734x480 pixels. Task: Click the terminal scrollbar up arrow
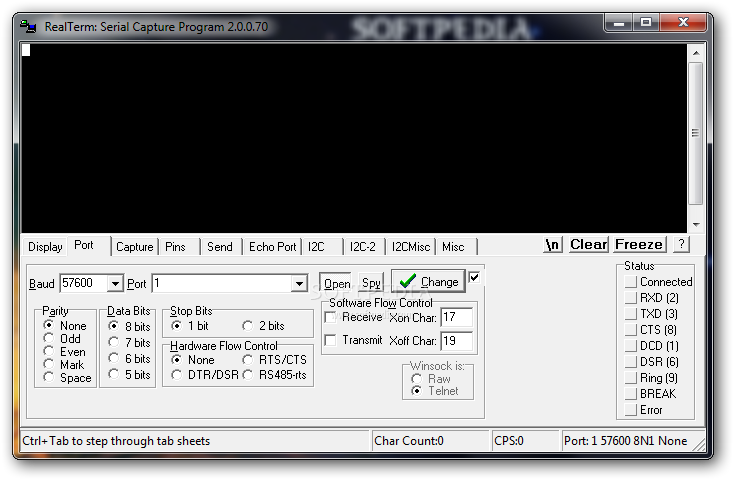coord(696,53)
